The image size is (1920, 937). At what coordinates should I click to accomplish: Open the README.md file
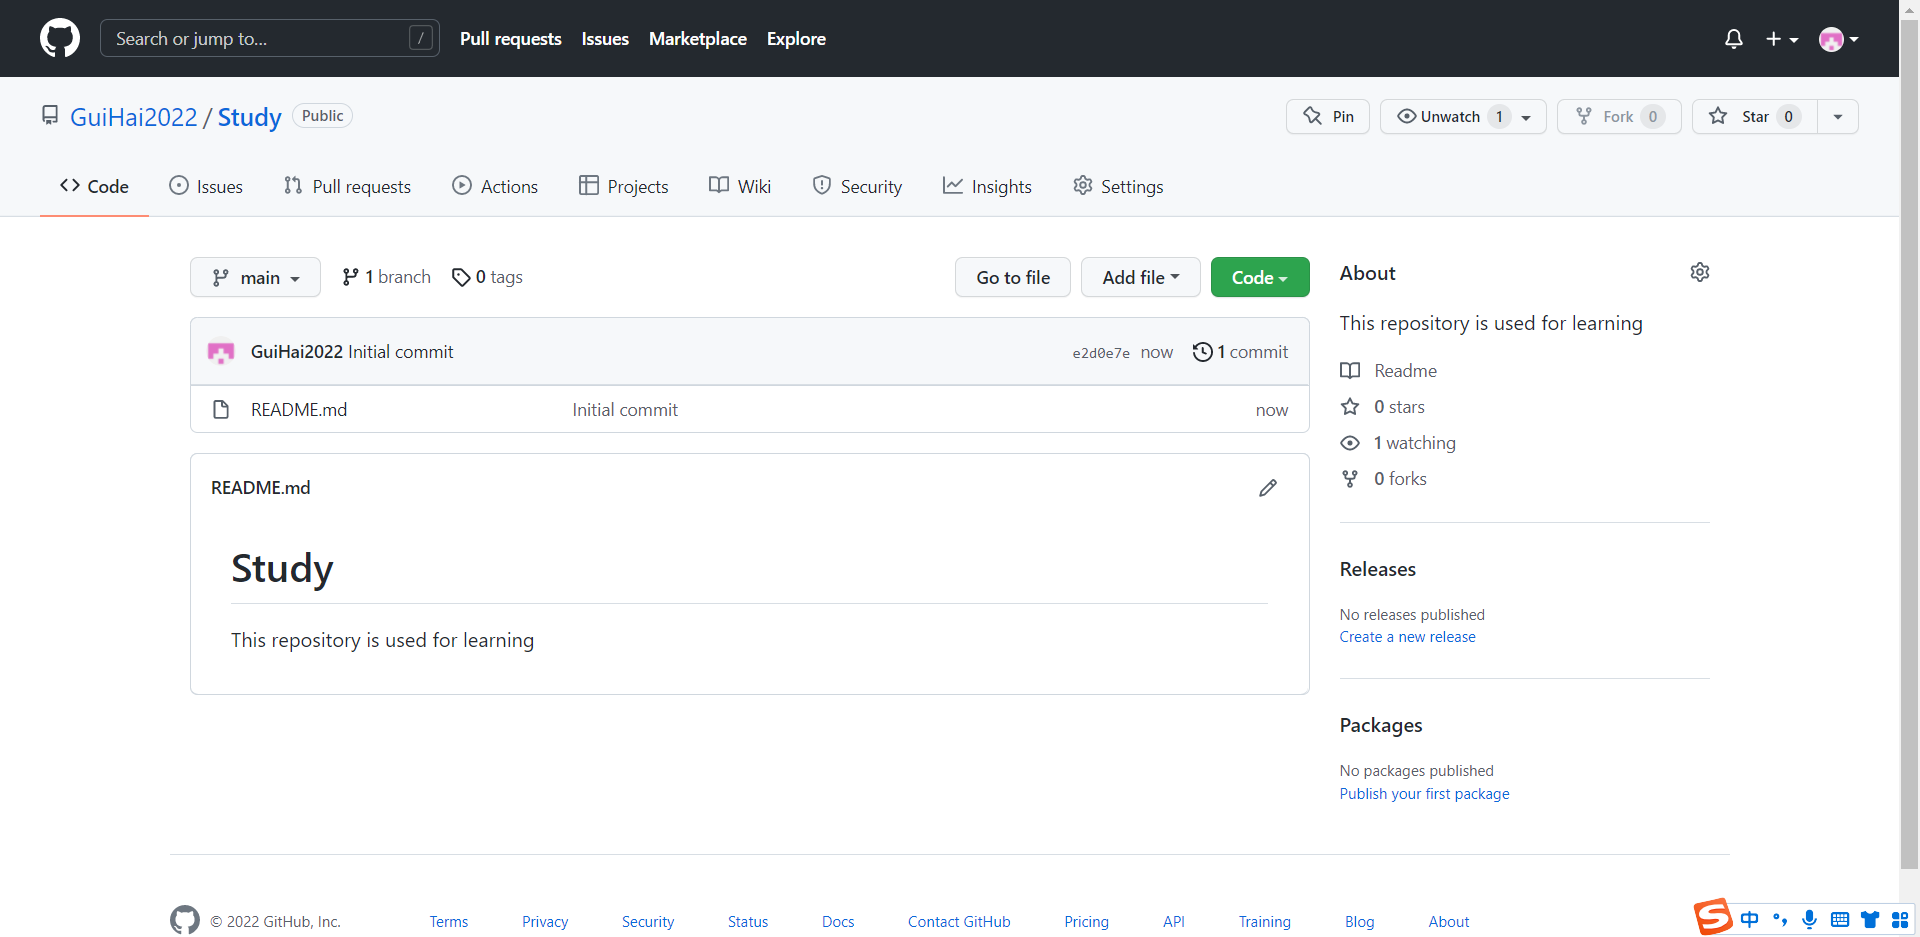(299, 410)
